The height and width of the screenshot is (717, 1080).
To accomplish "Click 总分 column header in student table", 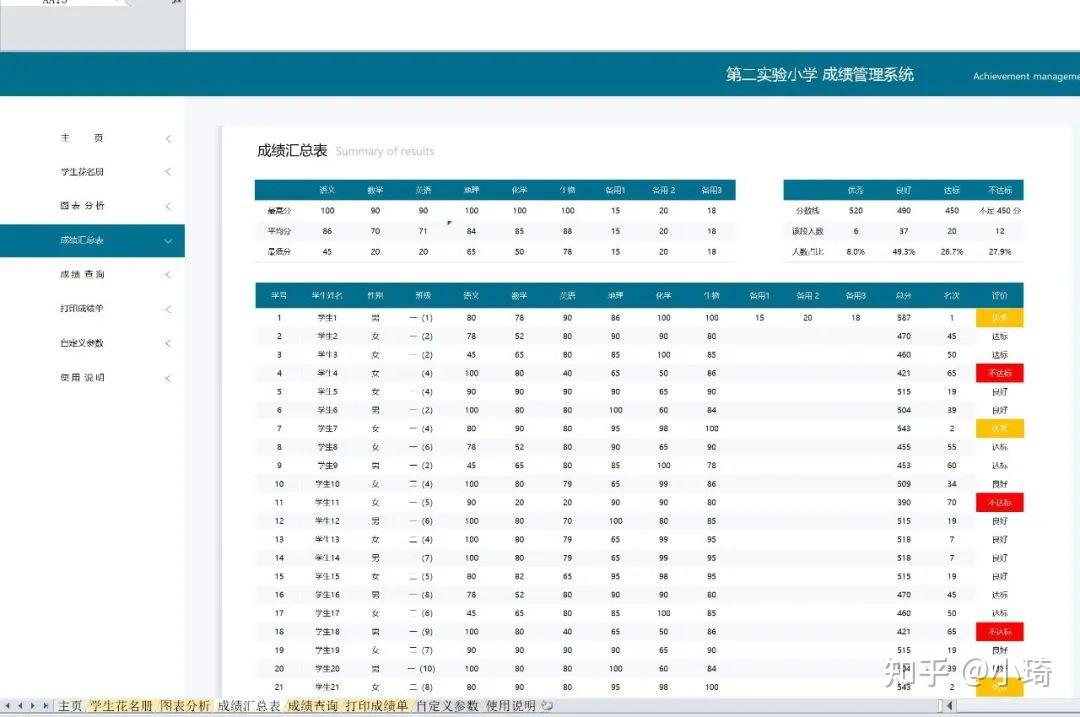I will (904, 295).
